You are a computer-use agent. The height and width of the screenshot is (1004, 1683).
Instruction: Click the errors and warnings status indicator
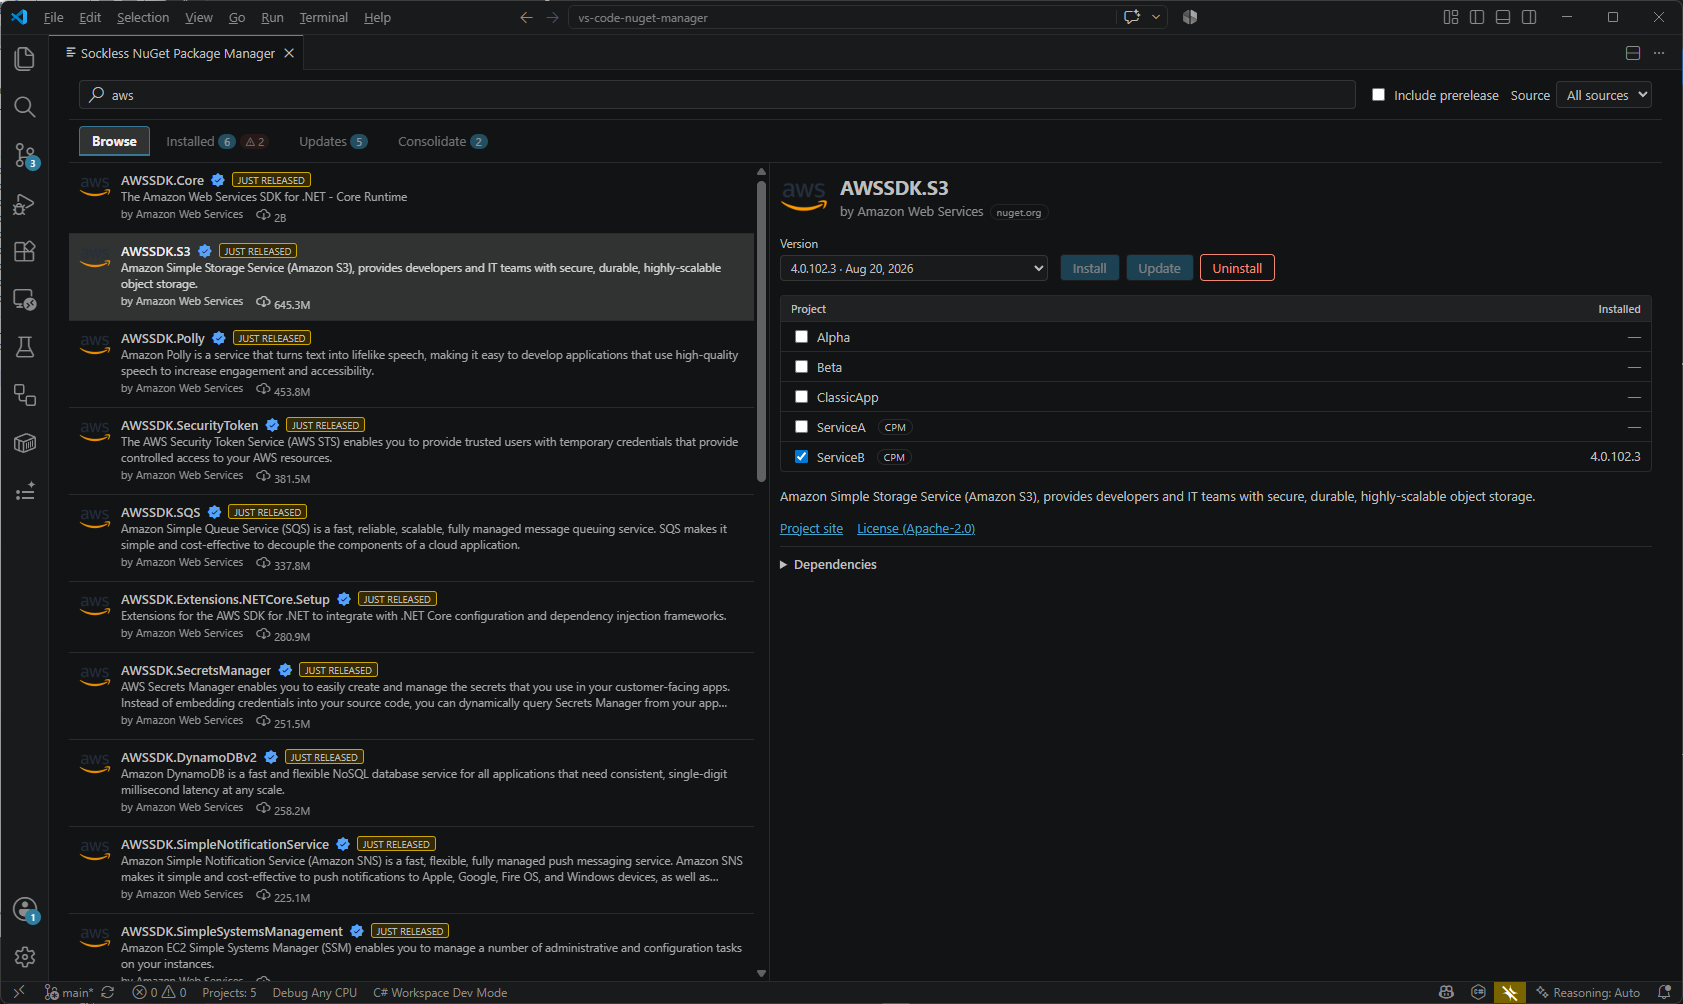point(160,992)
